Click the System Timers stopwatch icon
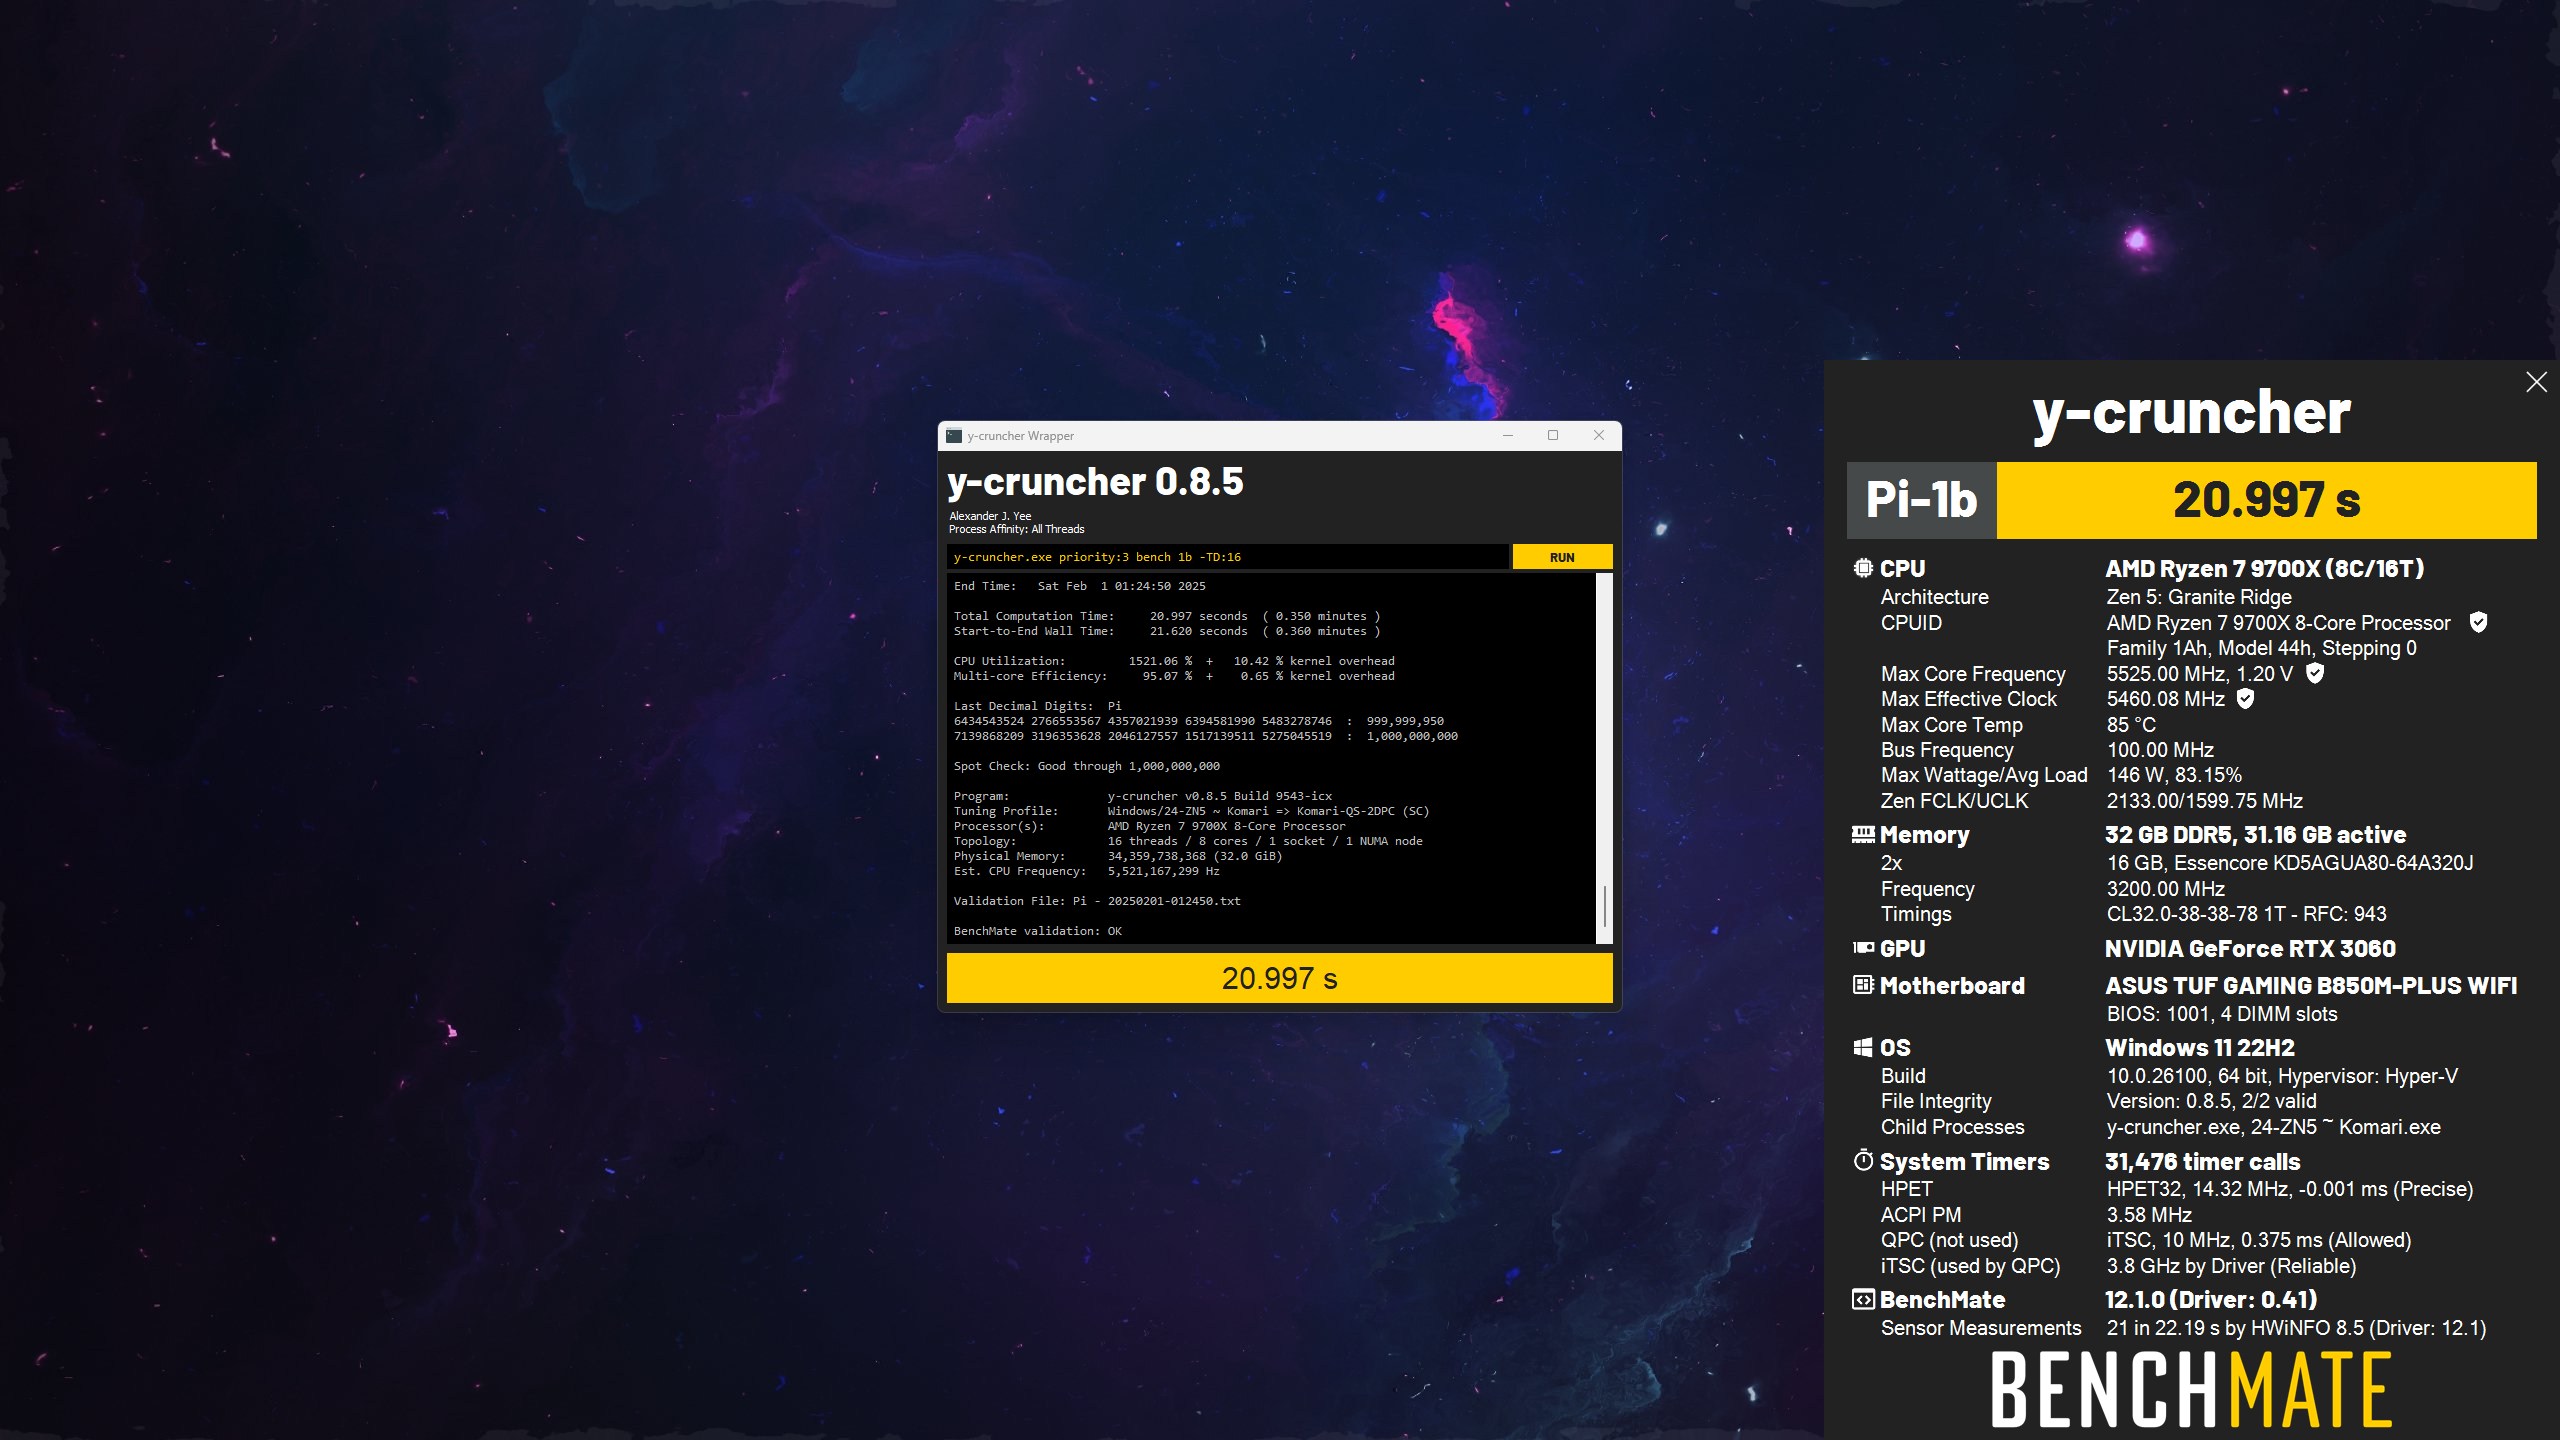2560x1440 pixels. coord(1863,1160)
